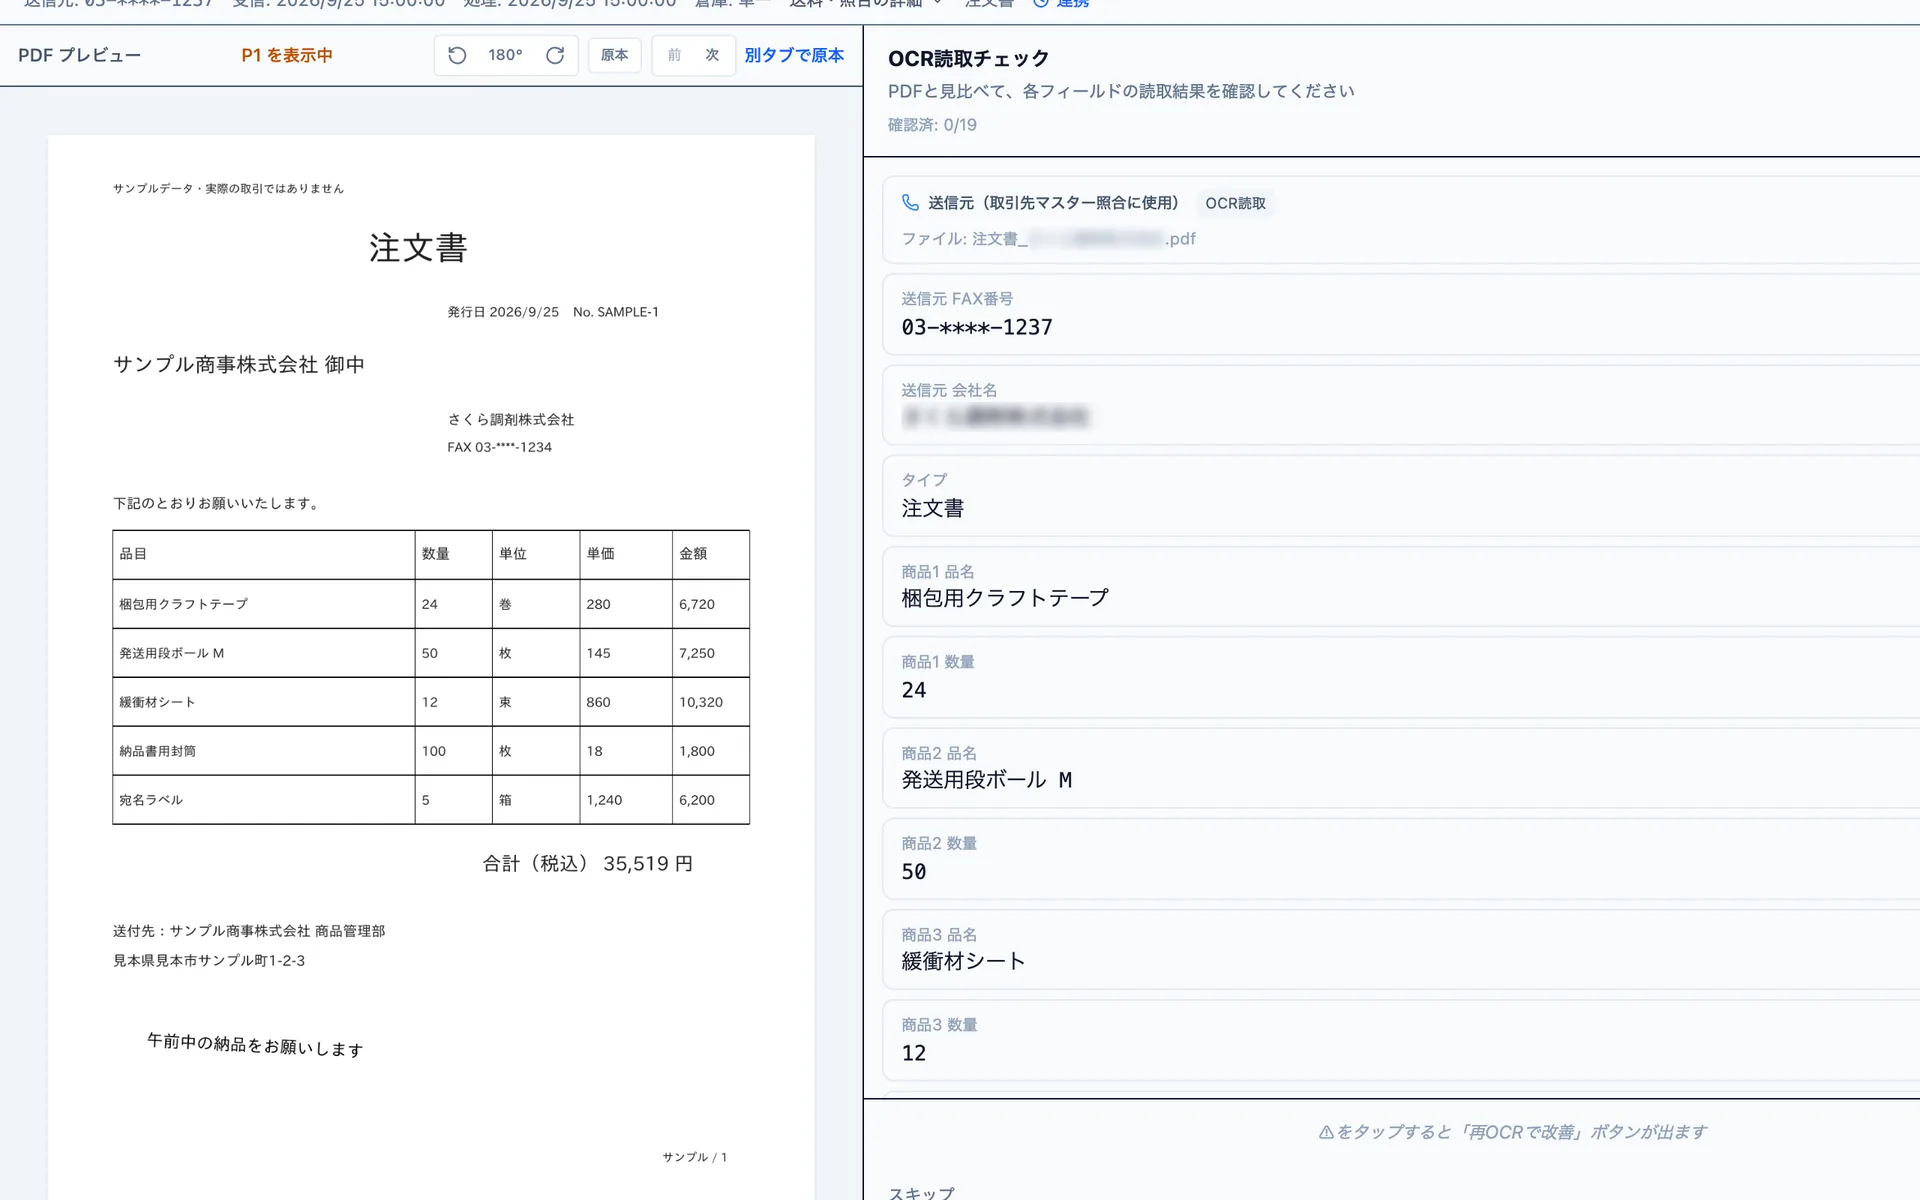Click 合計（税込） 35,519 円 in the PDF
Viewport: 1920px width, 1200px height.
click(588, 863)
